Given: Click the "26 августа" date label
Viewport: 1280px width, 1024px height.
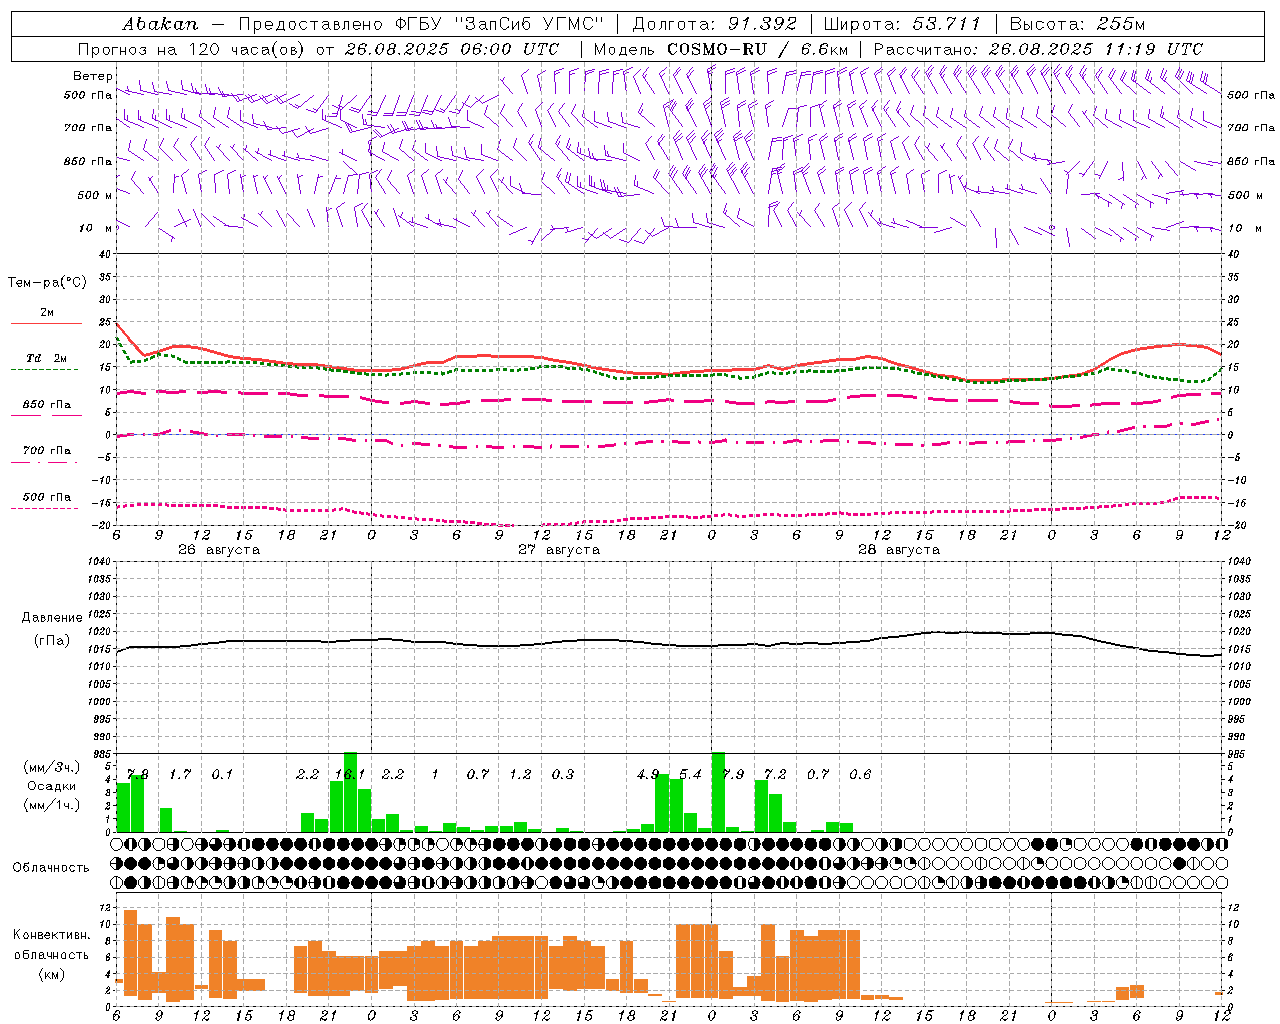Looking at the screenshot, I should [x=219, y=550].
